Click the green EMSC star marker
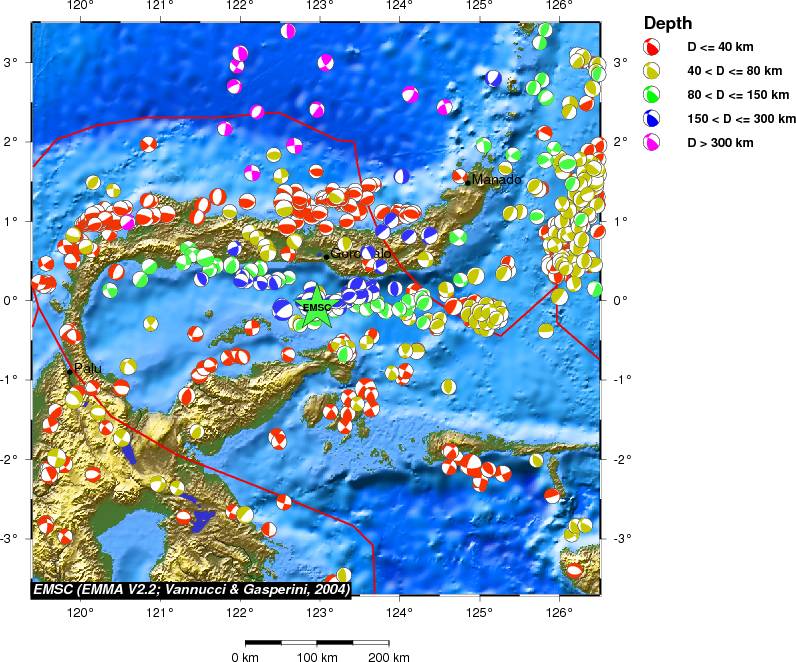796x662 pixels. tap(316, 308)
